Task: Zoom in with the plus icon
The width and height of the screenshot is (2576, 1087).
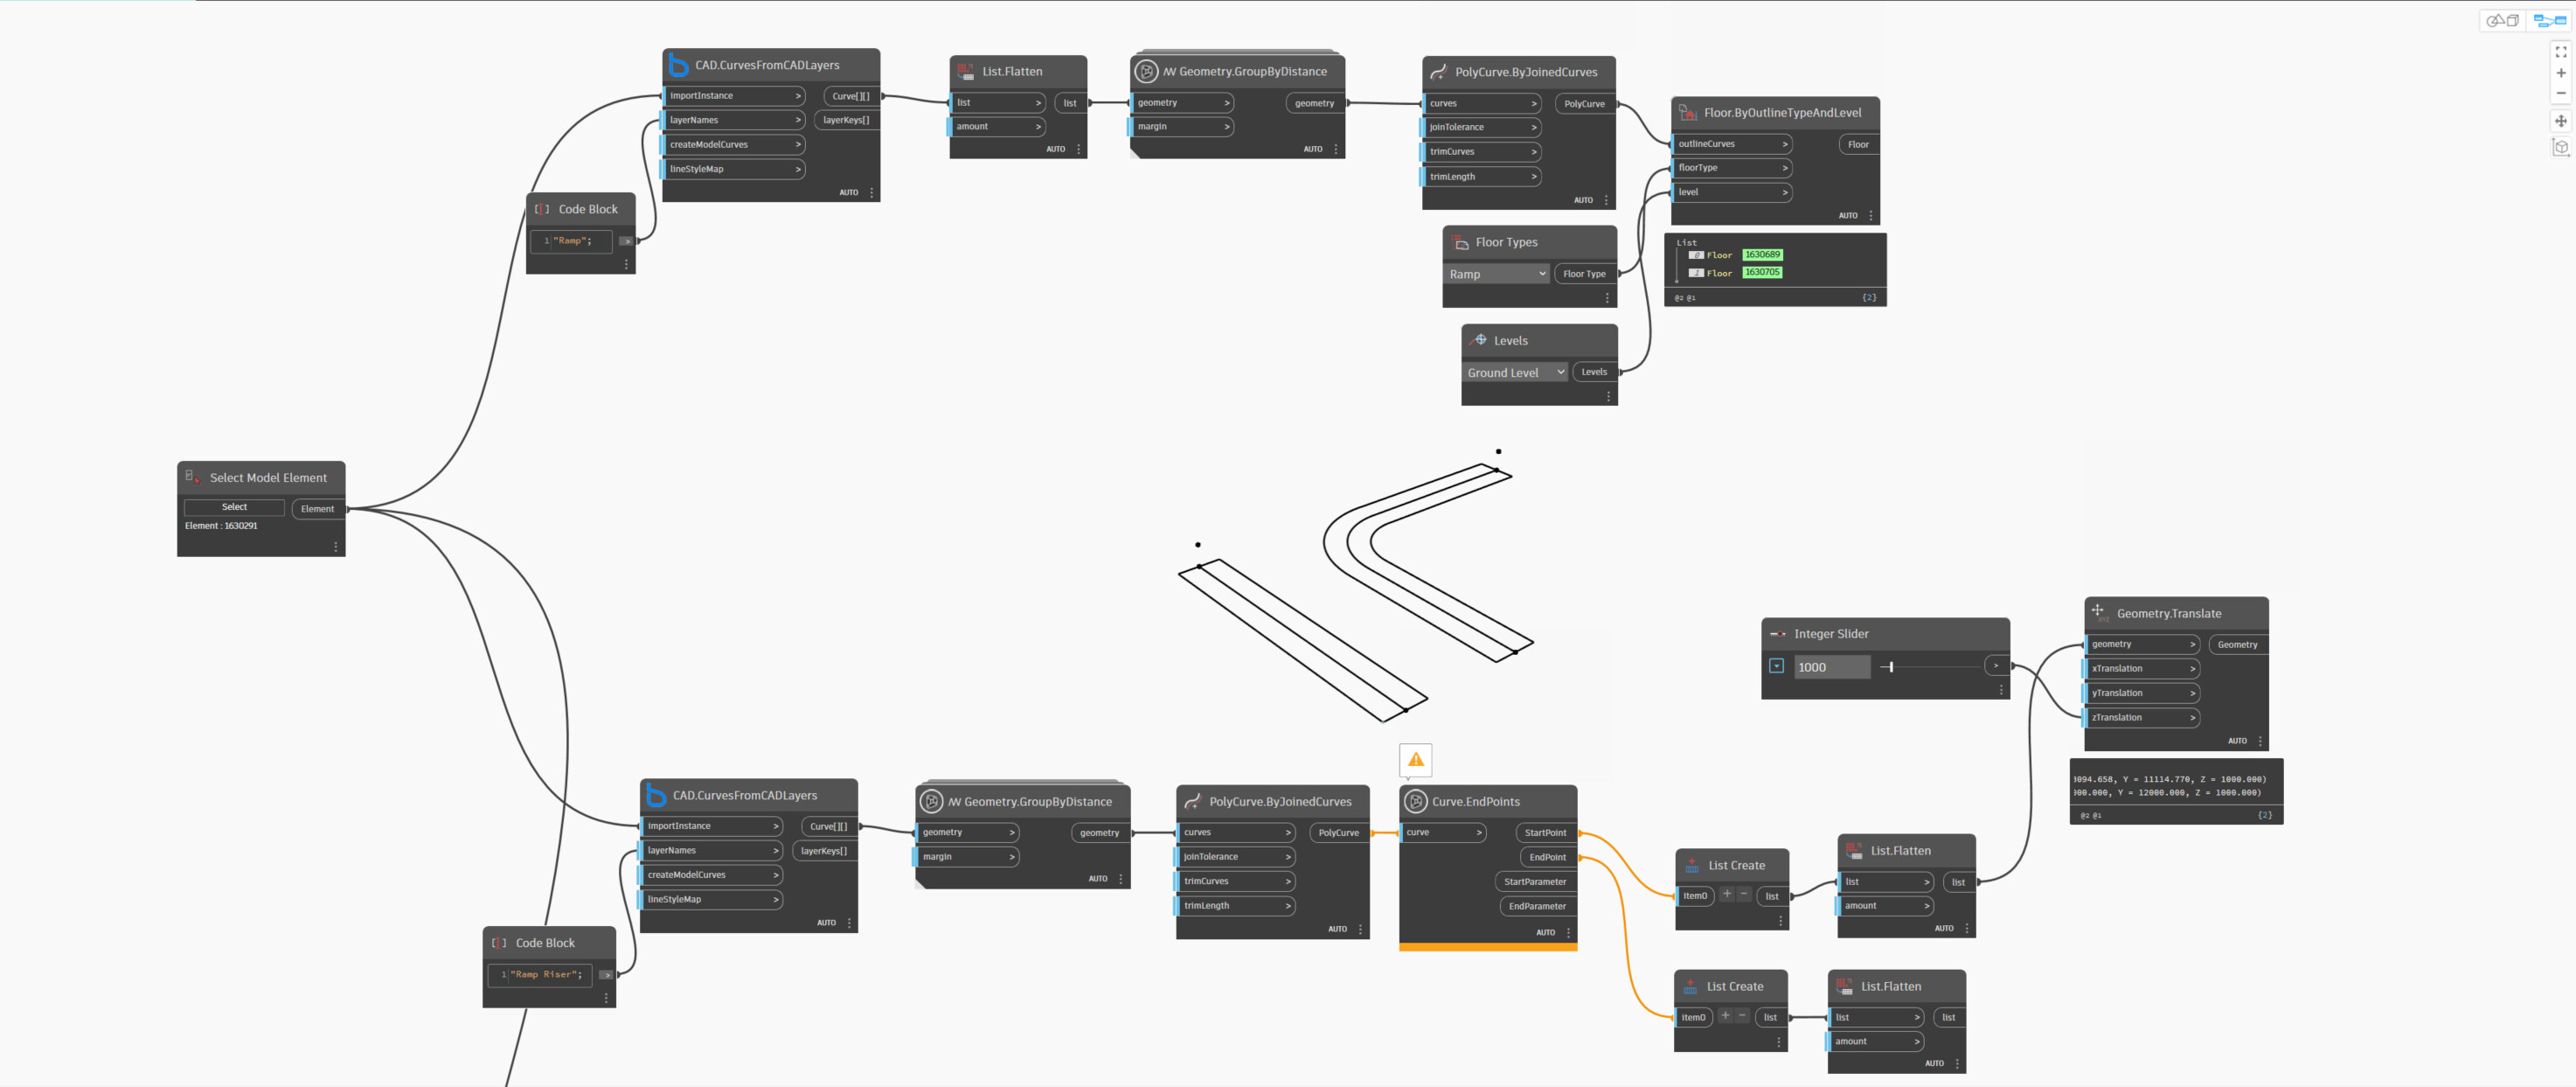Action: pyautogui.click(x=2560, y=73)
